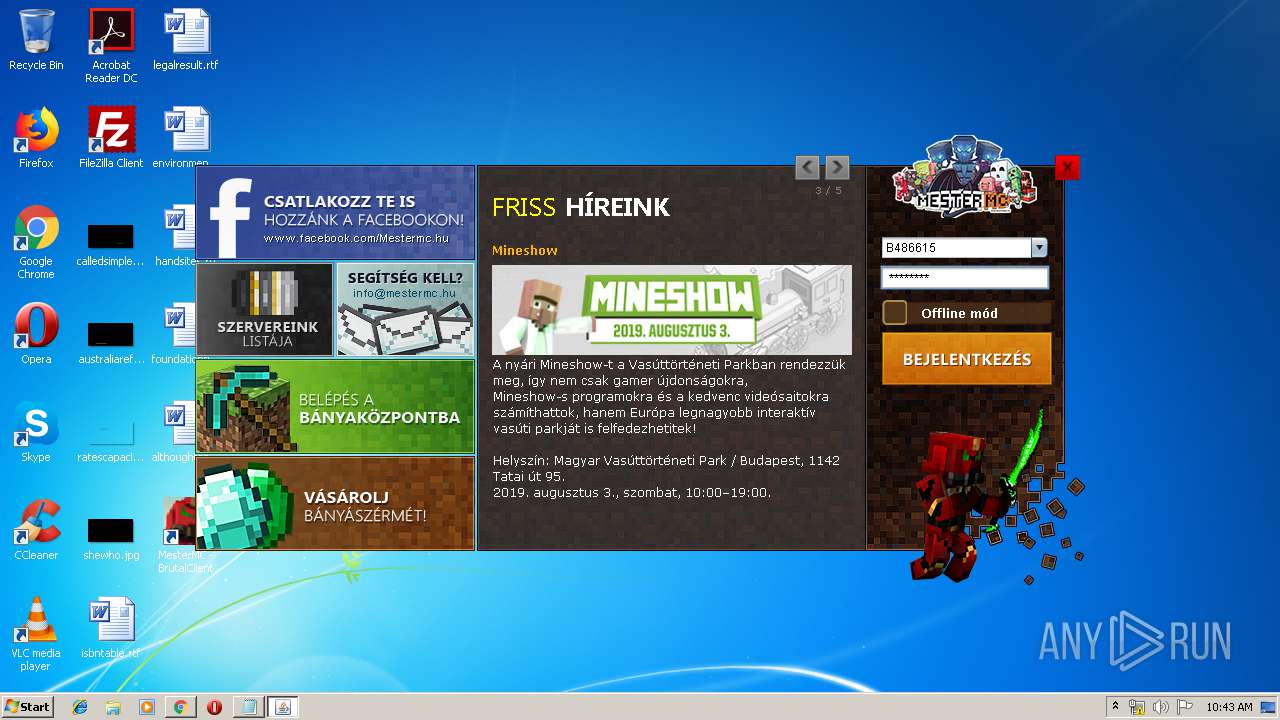This screenshot has width=1280, height=720.
Task: Open FileZilla Client shortcut
Action: pos(111,138)
